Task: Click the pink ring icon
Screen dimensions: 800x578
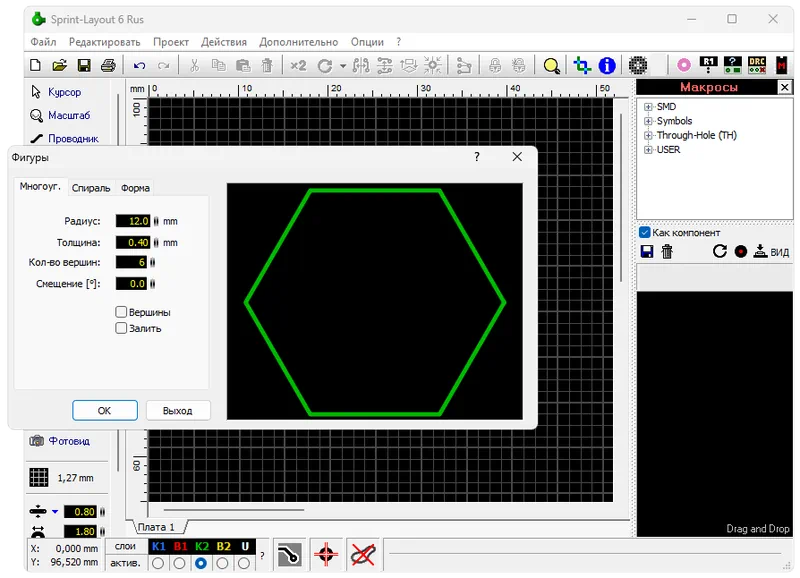Action: click(x=684, y=65)
